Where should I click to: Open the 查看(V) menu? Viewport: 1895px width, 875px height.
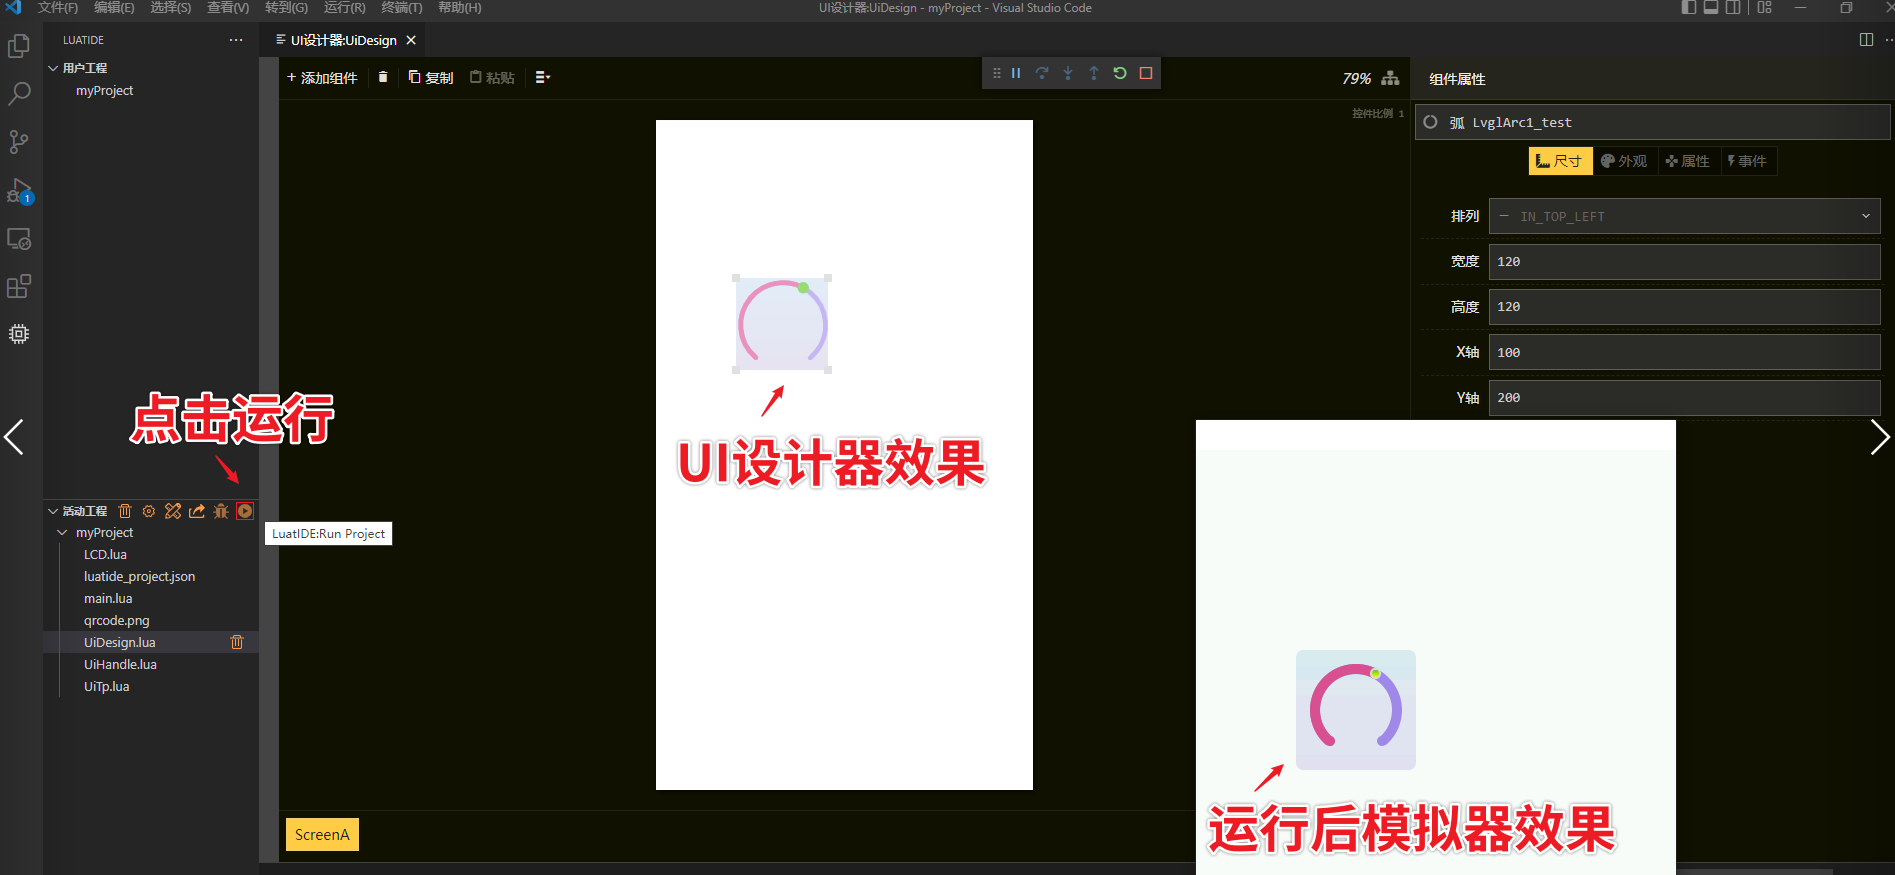pos(228,8)
